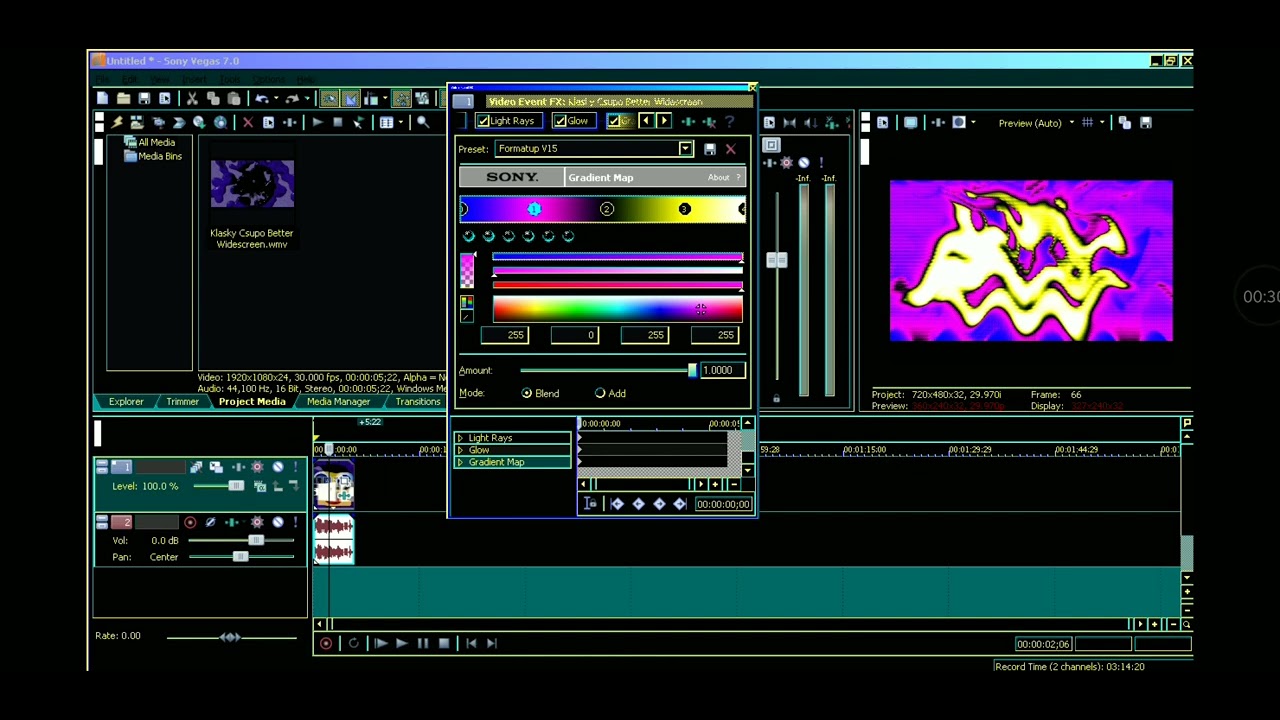
Task: Open the preview grid overlay dropdown
Action: [1102, 123]
